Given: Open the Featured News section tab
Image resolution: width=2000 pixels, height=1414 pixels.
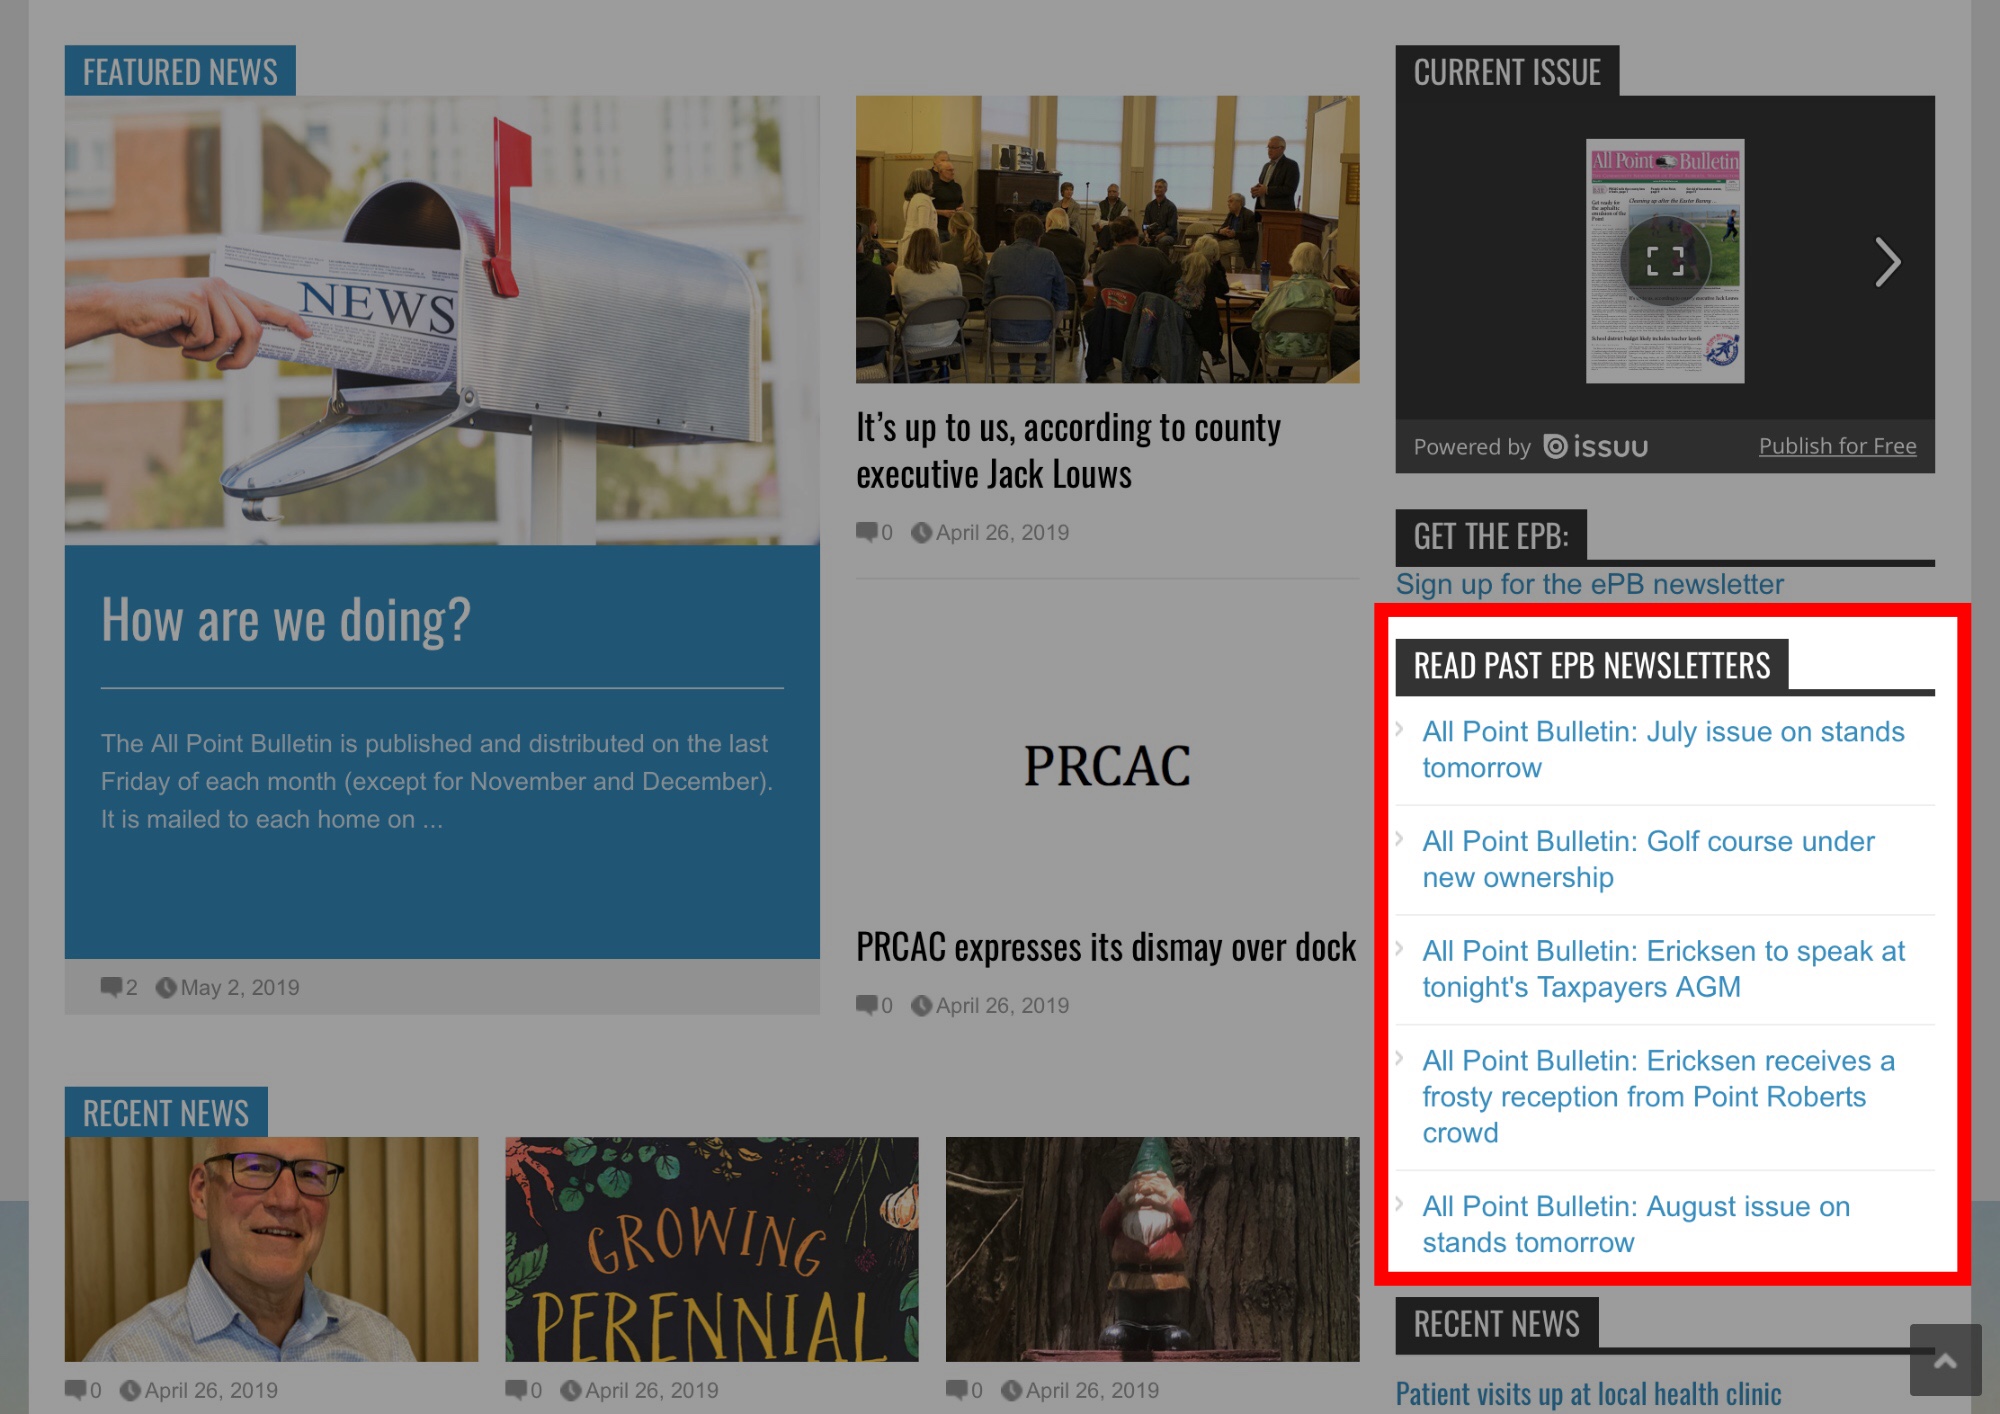Looking at the screenshot, I should tap(180, 72).
